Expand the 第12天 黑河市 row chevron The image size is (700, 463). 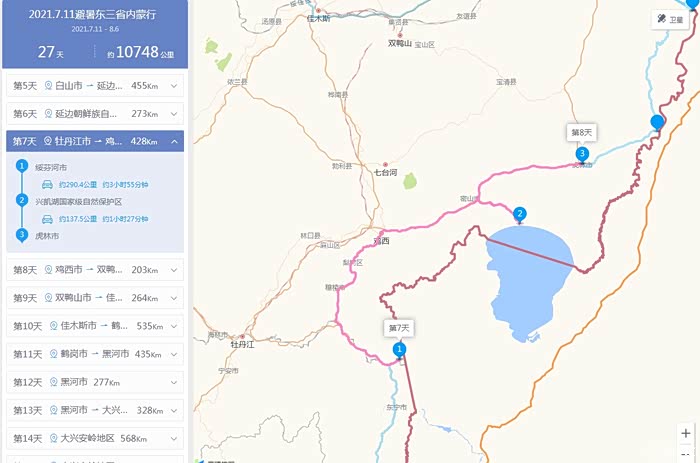[x=174, y=382]
